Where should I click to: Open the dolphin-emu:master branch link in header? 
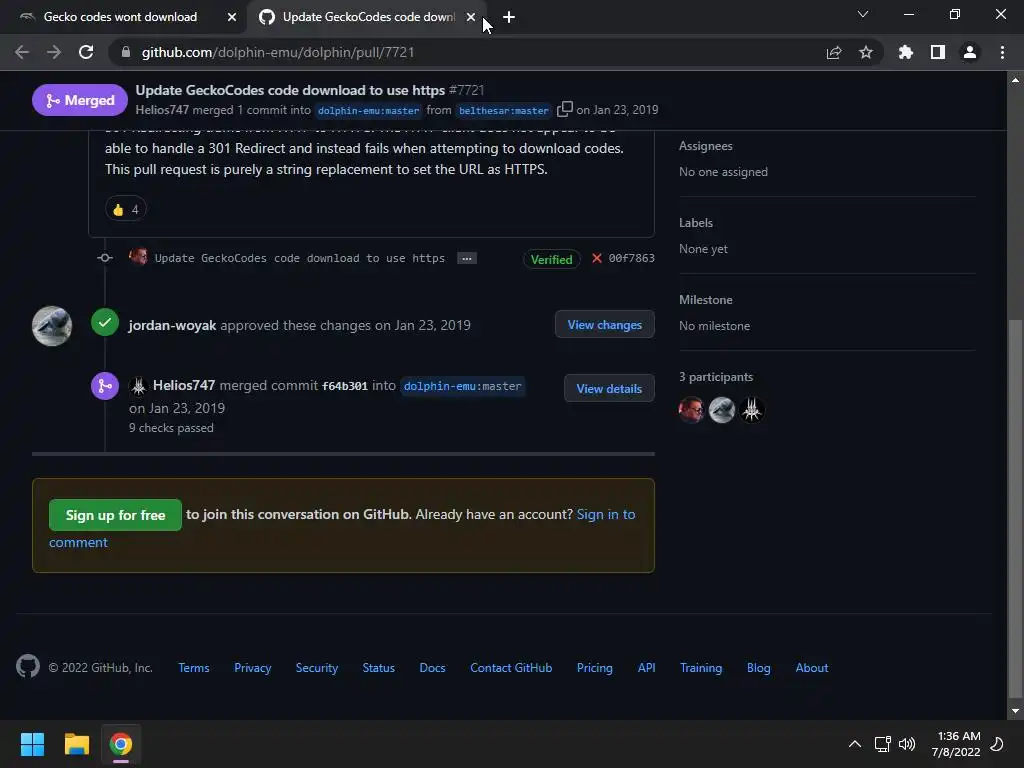click(368, 110)
